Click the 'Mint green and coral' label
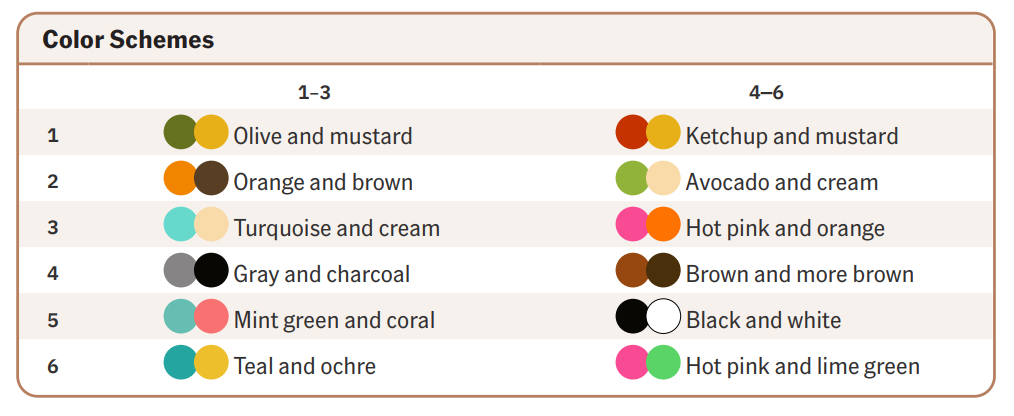The image size is (1014, 416). 334,320
